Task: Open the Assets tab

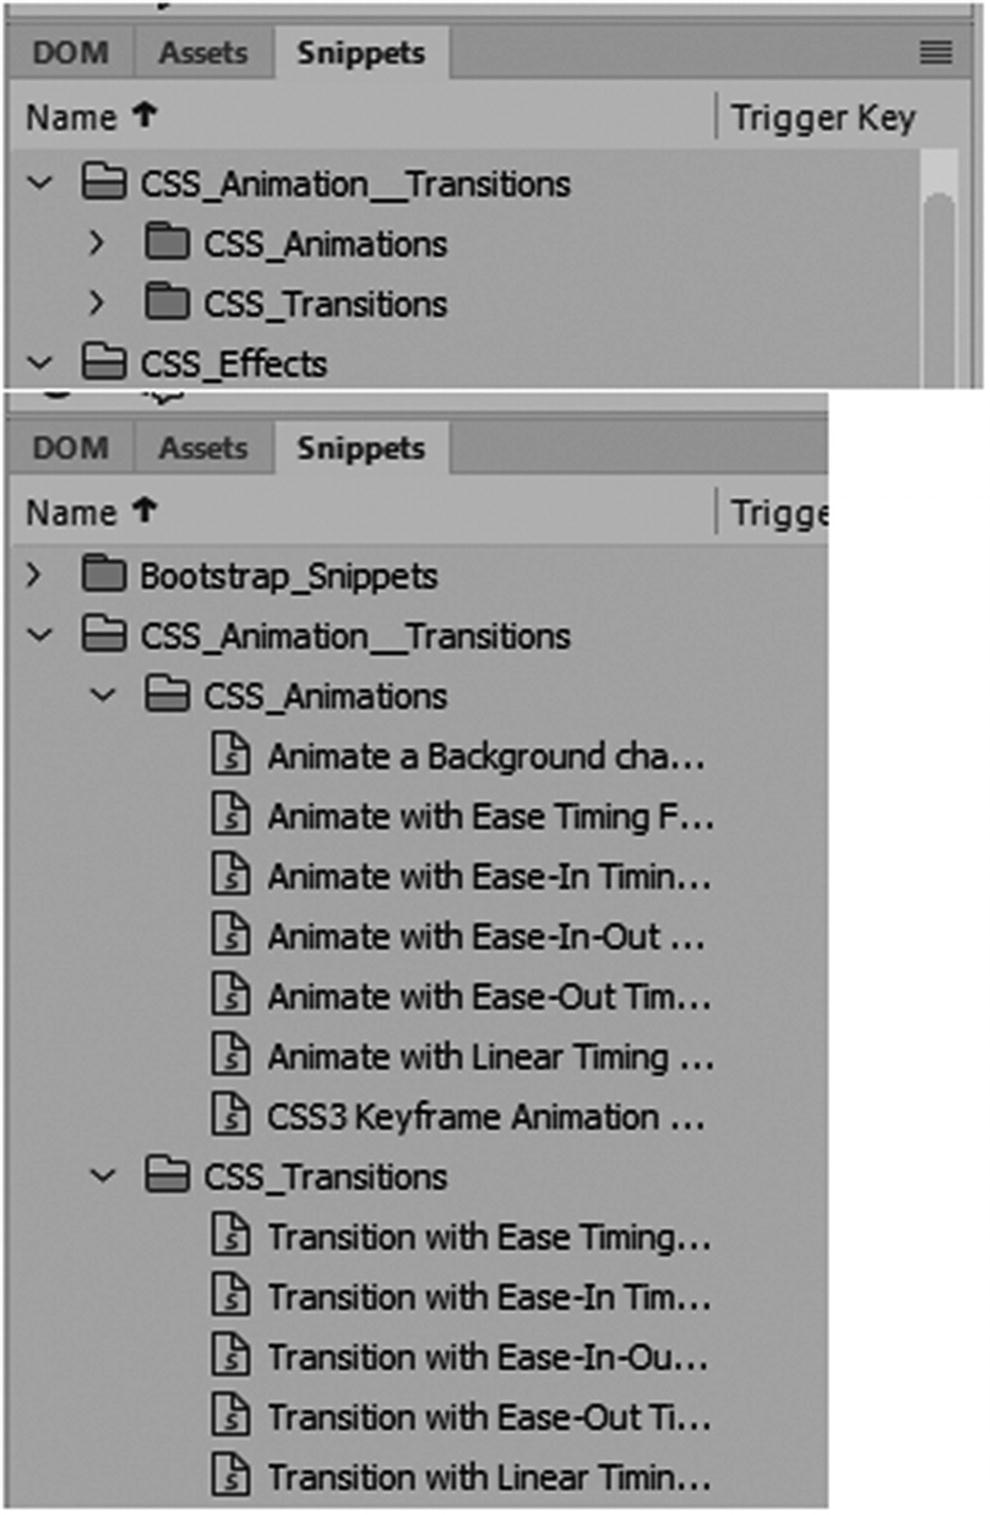Action: coord(203,449)
